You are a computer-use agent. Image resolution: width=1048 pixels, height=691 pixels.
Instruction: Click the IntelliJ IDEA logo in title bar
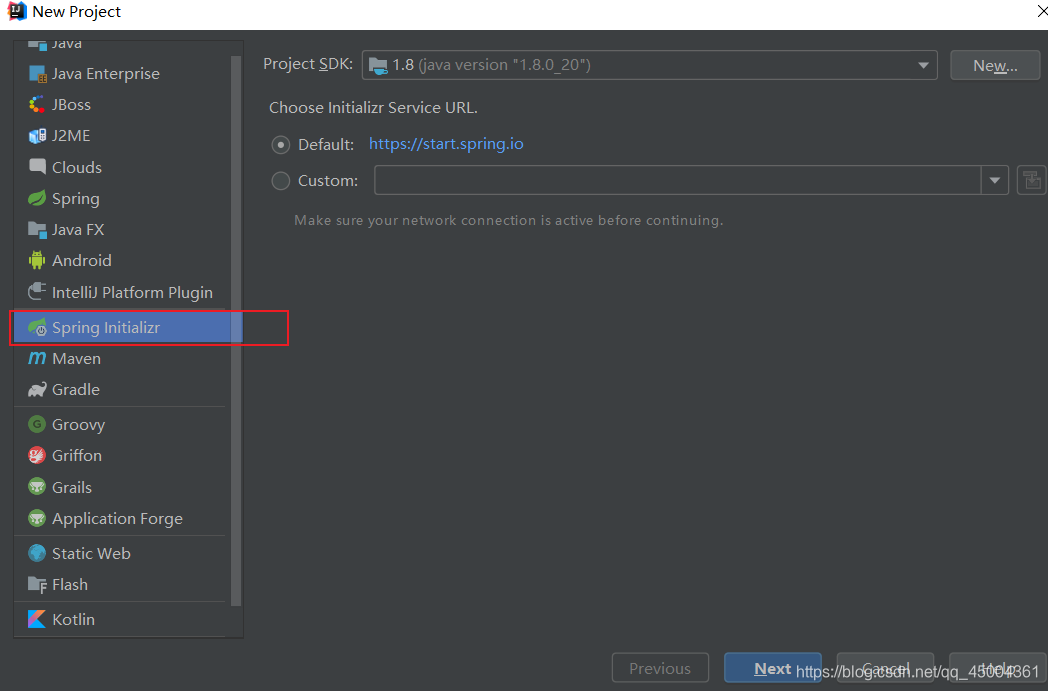17,11
